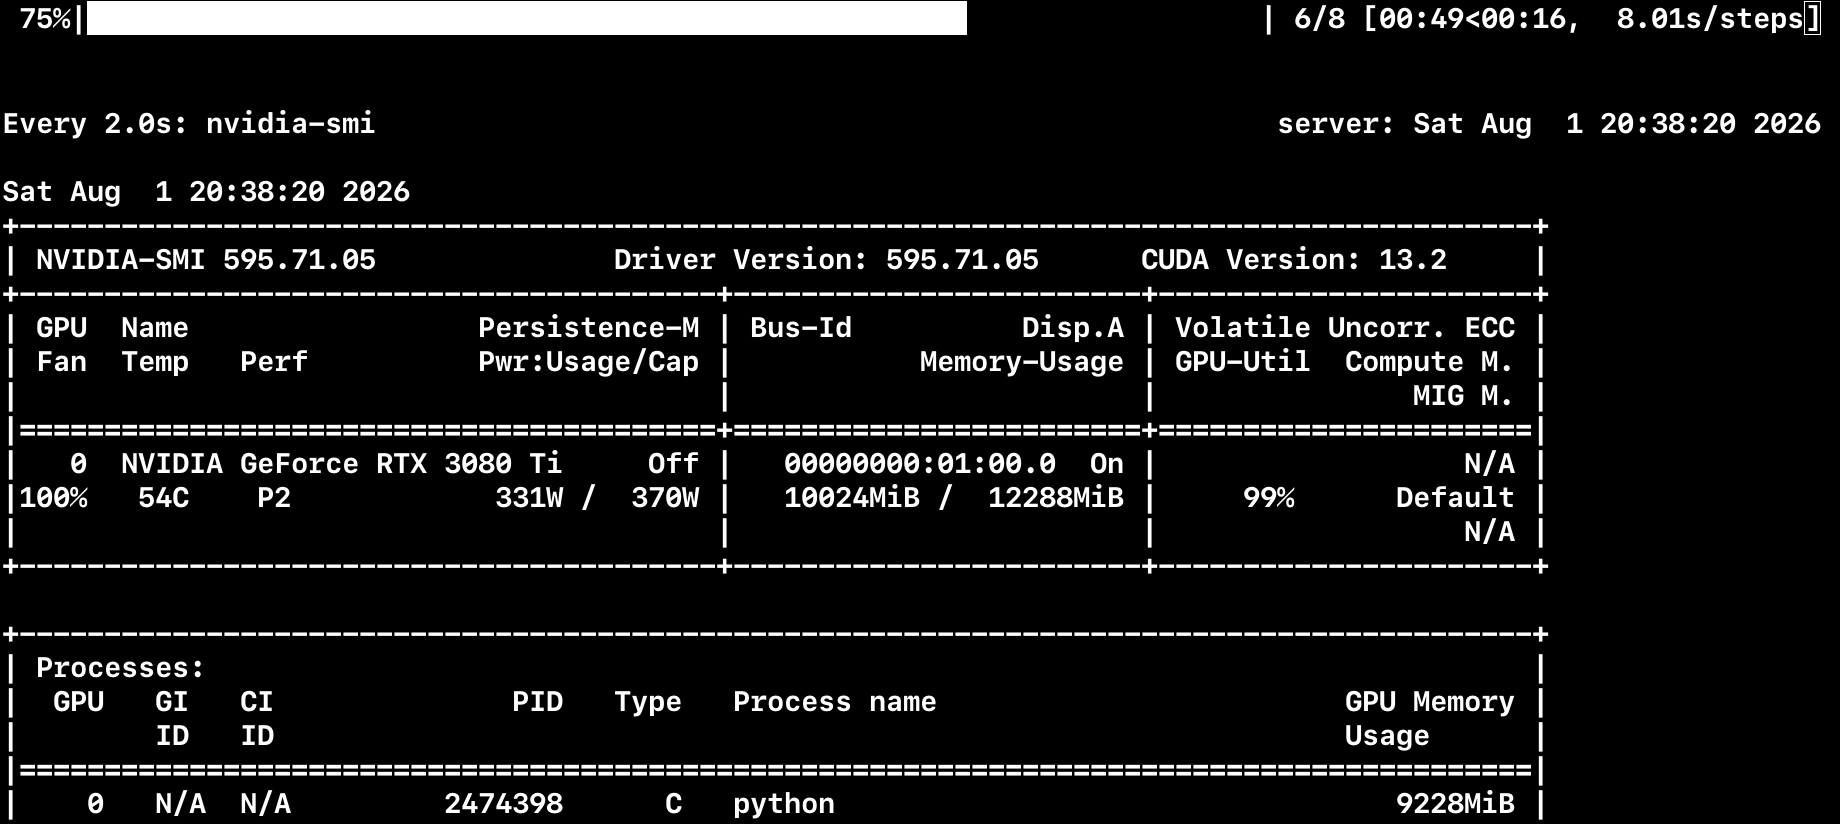Click the "Default" compute mode value
This screenshot has height=824, width=1840.
(x=1455, y=497)
